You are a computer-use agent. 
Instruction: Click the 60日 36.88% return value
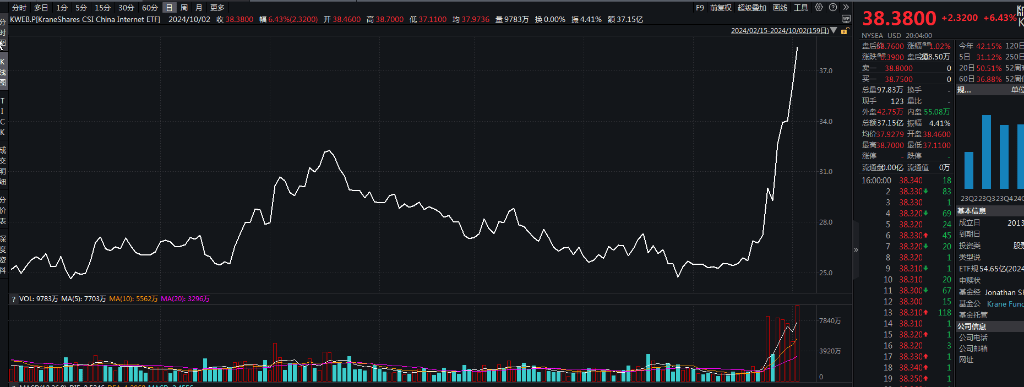tap(989, 79)
